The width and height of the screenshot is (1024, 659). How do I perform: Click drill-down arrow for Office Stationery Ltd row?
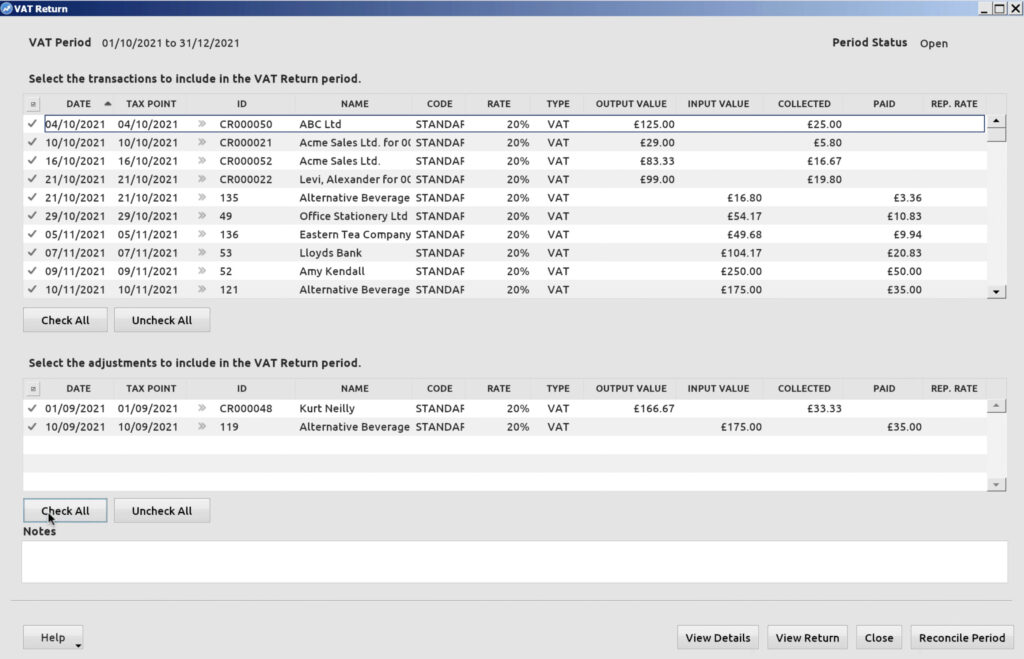click(202, 216)
